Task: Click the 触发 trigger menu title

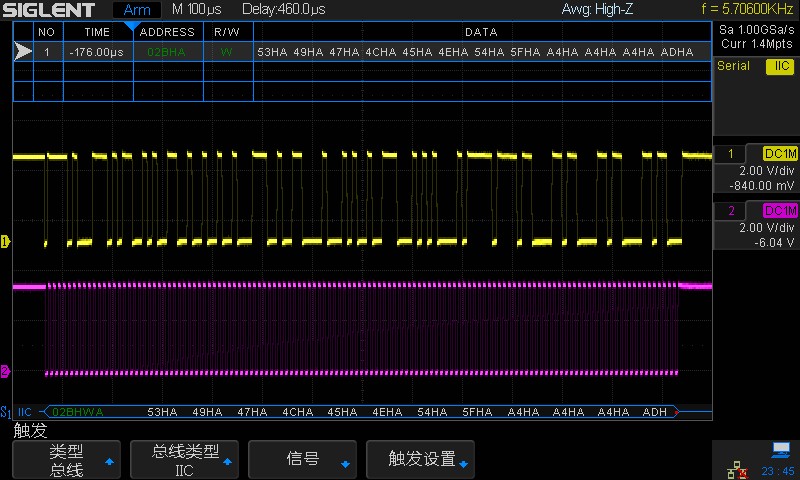Action: click(30, 430)
